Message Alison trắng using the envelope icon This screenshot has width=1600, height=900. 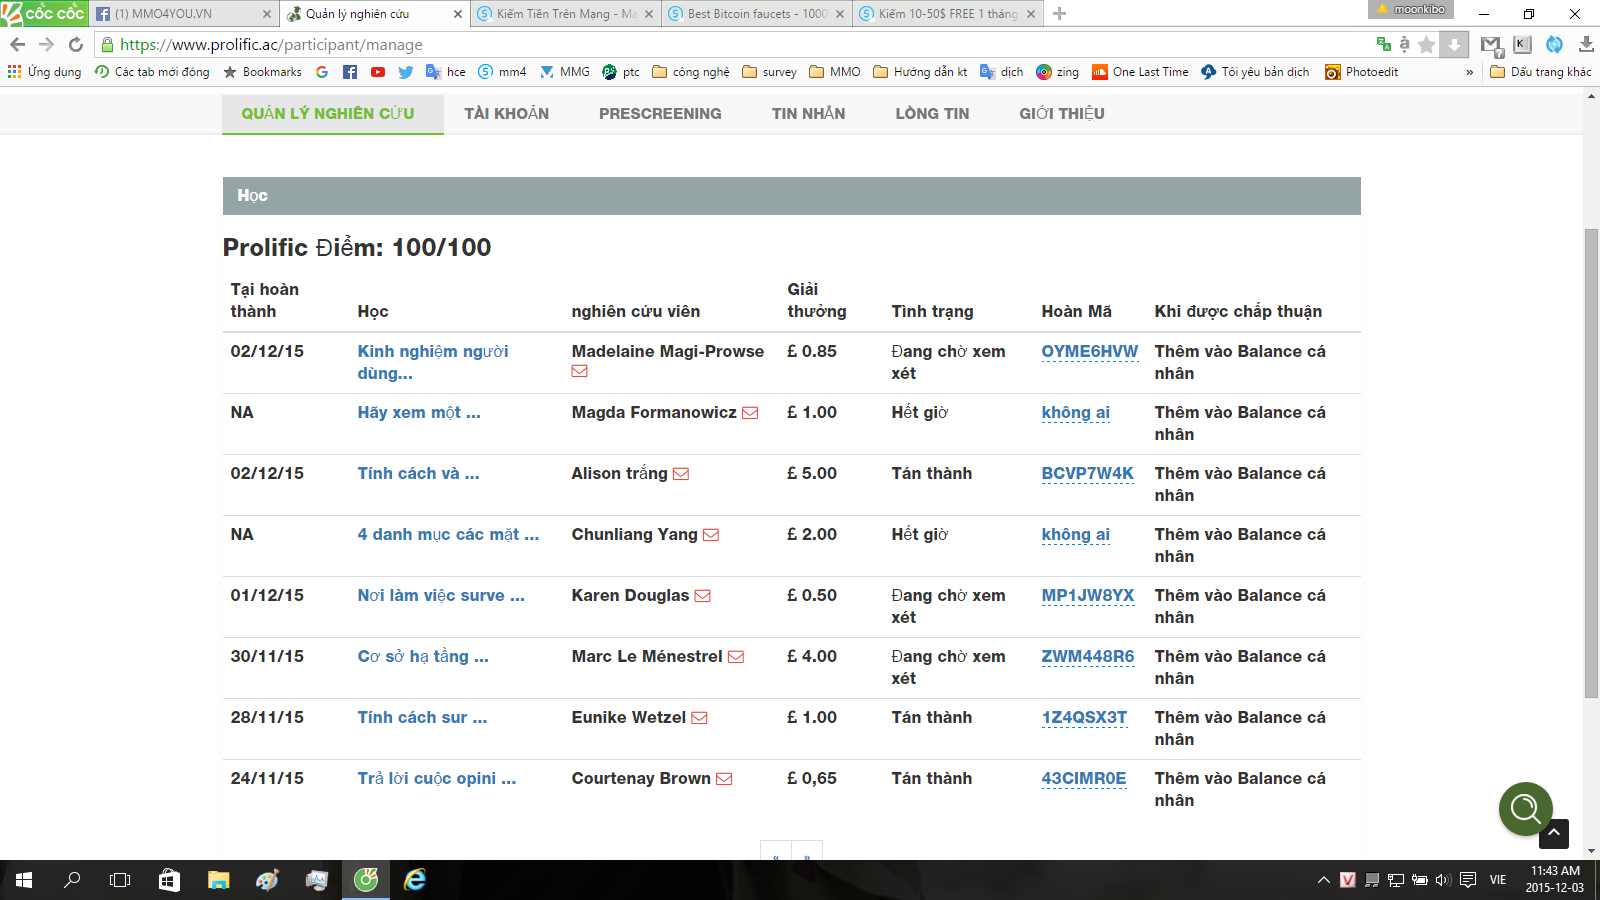coord(681,474)
